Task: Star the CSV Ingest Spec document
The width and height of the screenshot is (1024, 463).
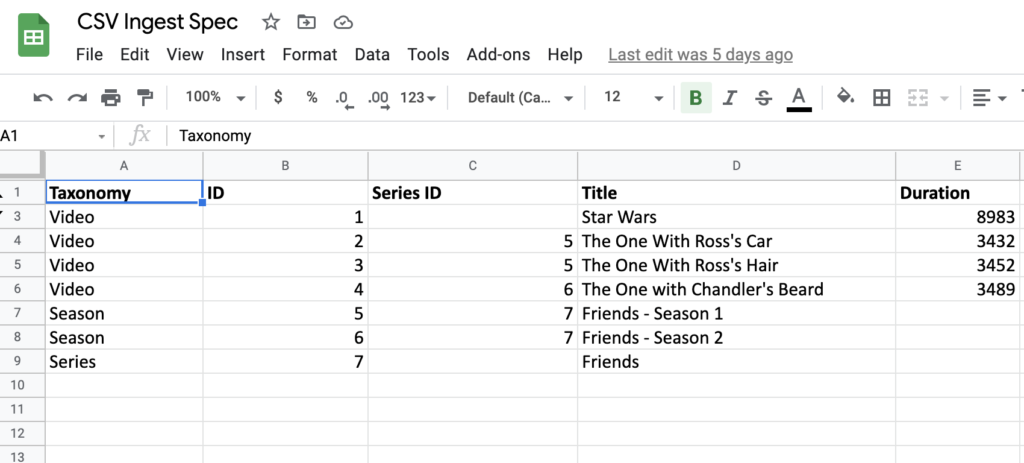Action: (x=271, y=22)
